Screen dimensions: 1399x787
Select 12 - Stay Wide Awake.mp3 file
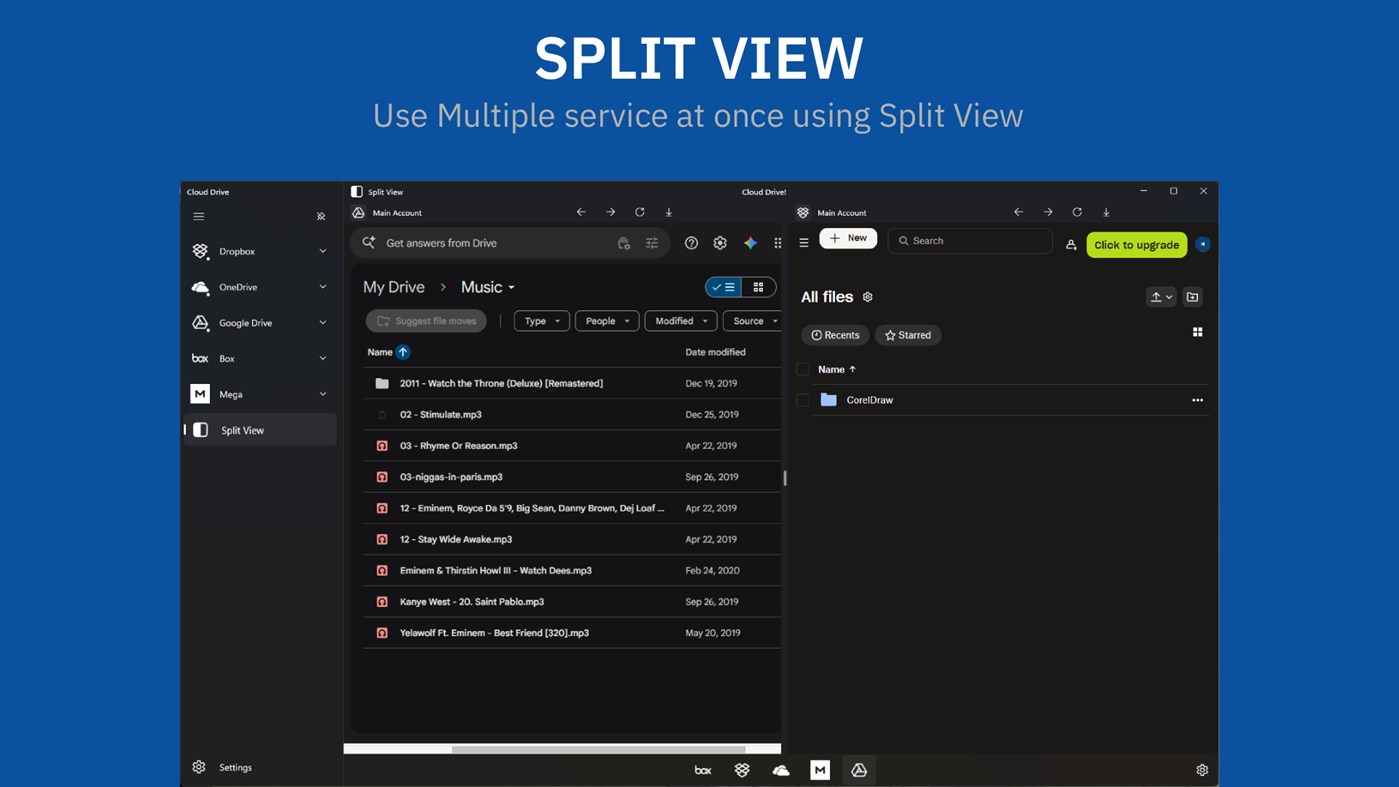tap(572, 539)
